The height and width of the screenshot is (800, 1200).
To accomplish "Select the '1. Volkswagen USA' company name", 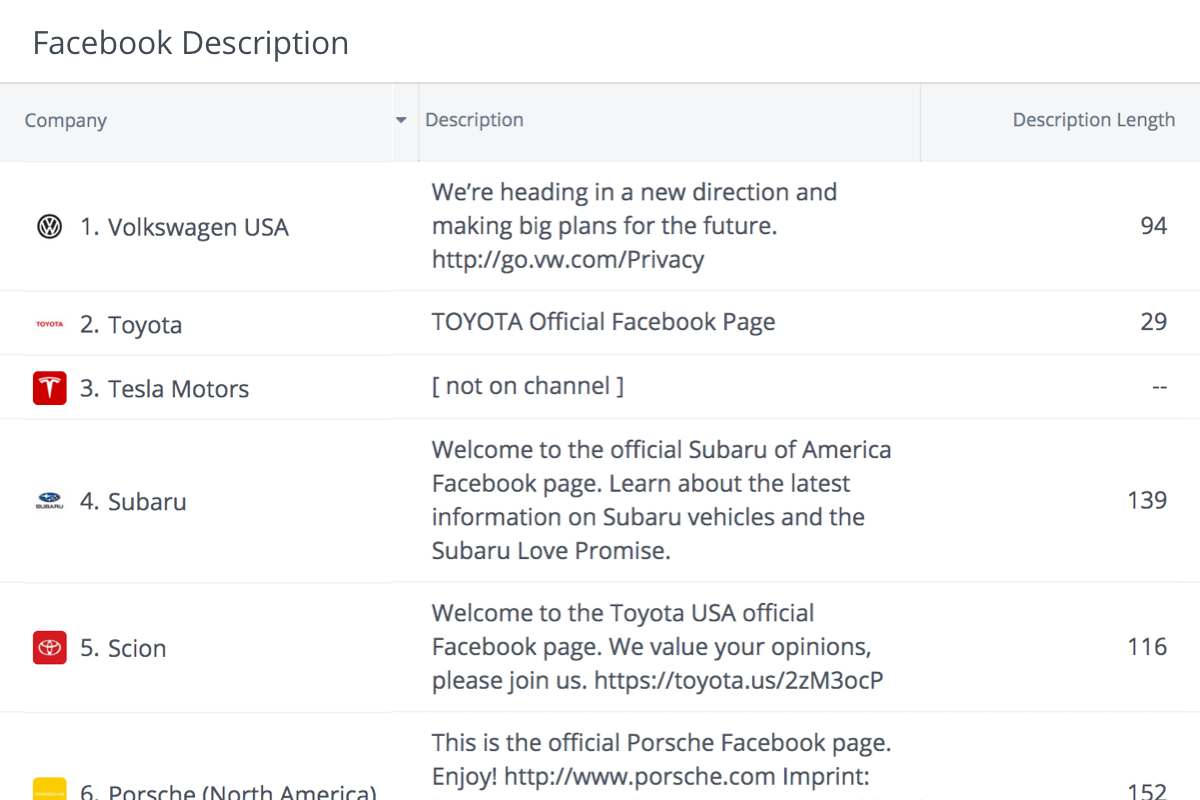I will (x=184, y=227).
